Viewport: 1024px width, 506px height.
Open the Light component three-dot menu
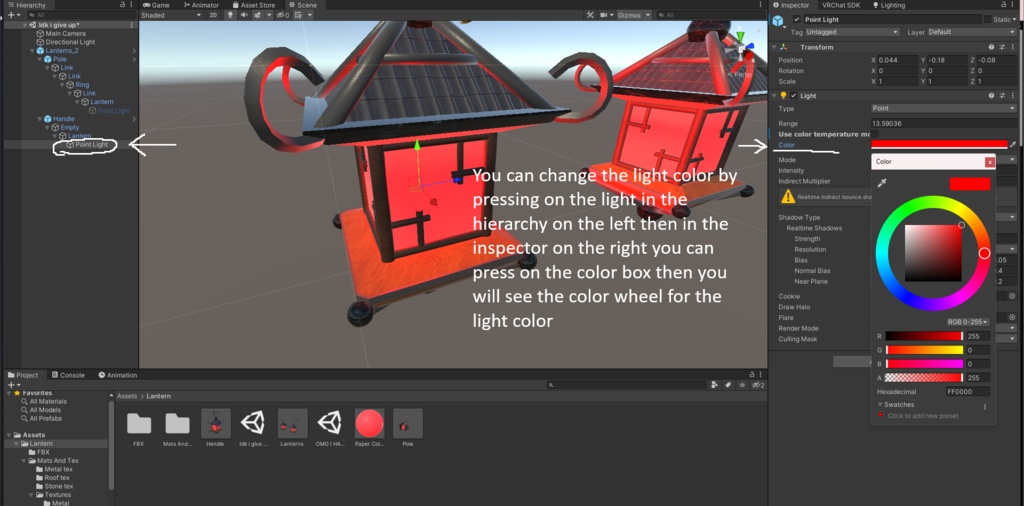(x=1012, y=95)
